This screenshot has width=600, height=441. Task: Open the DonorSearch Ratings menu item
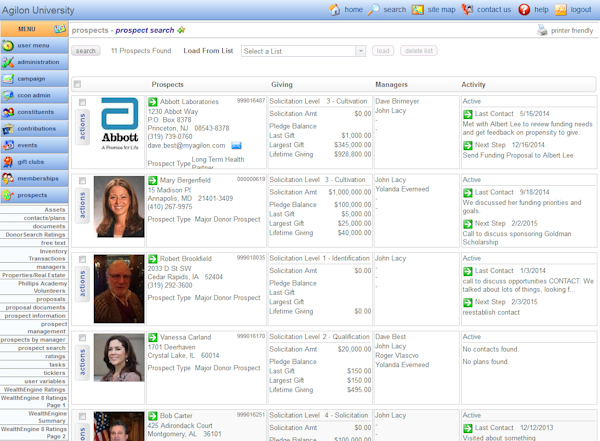(35, 234)
